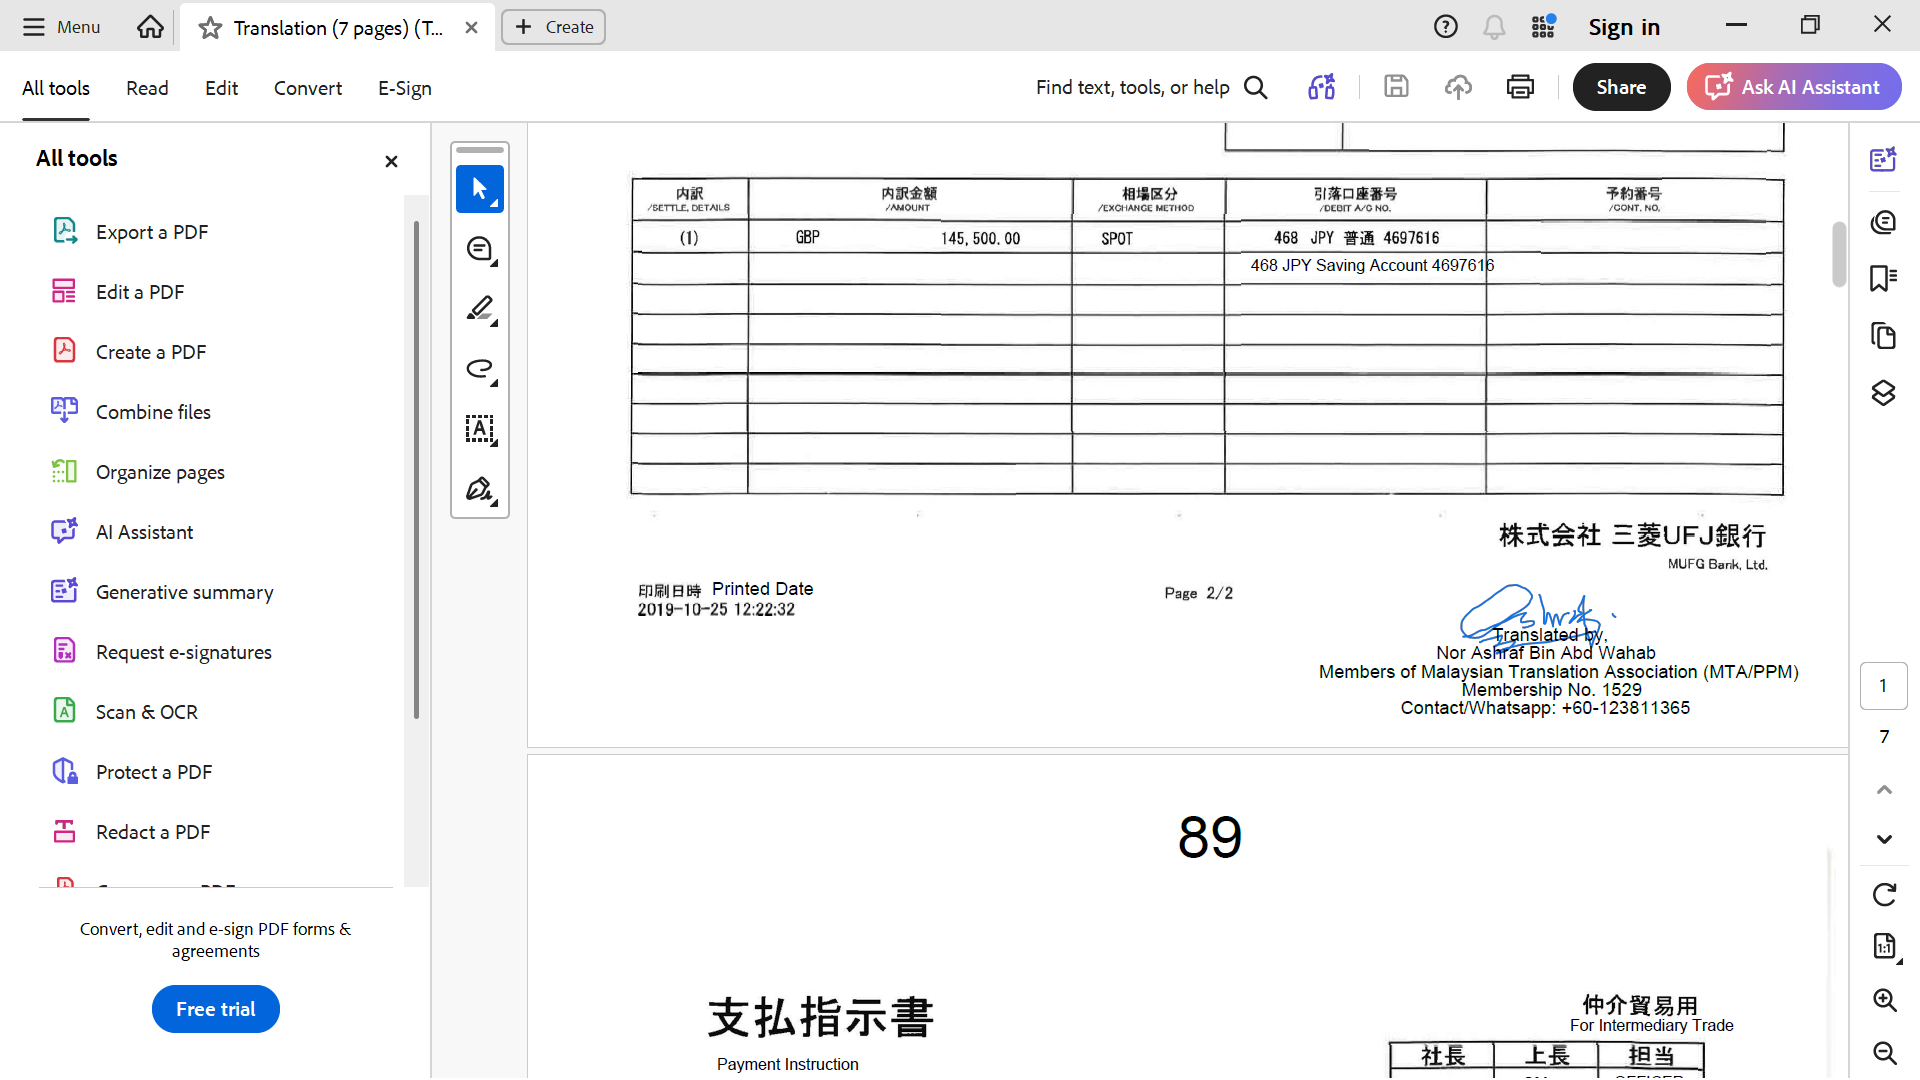This screenshot has width=1920, height=1080.
Task: Show notifications bell
Action: tap(1494, 27)
